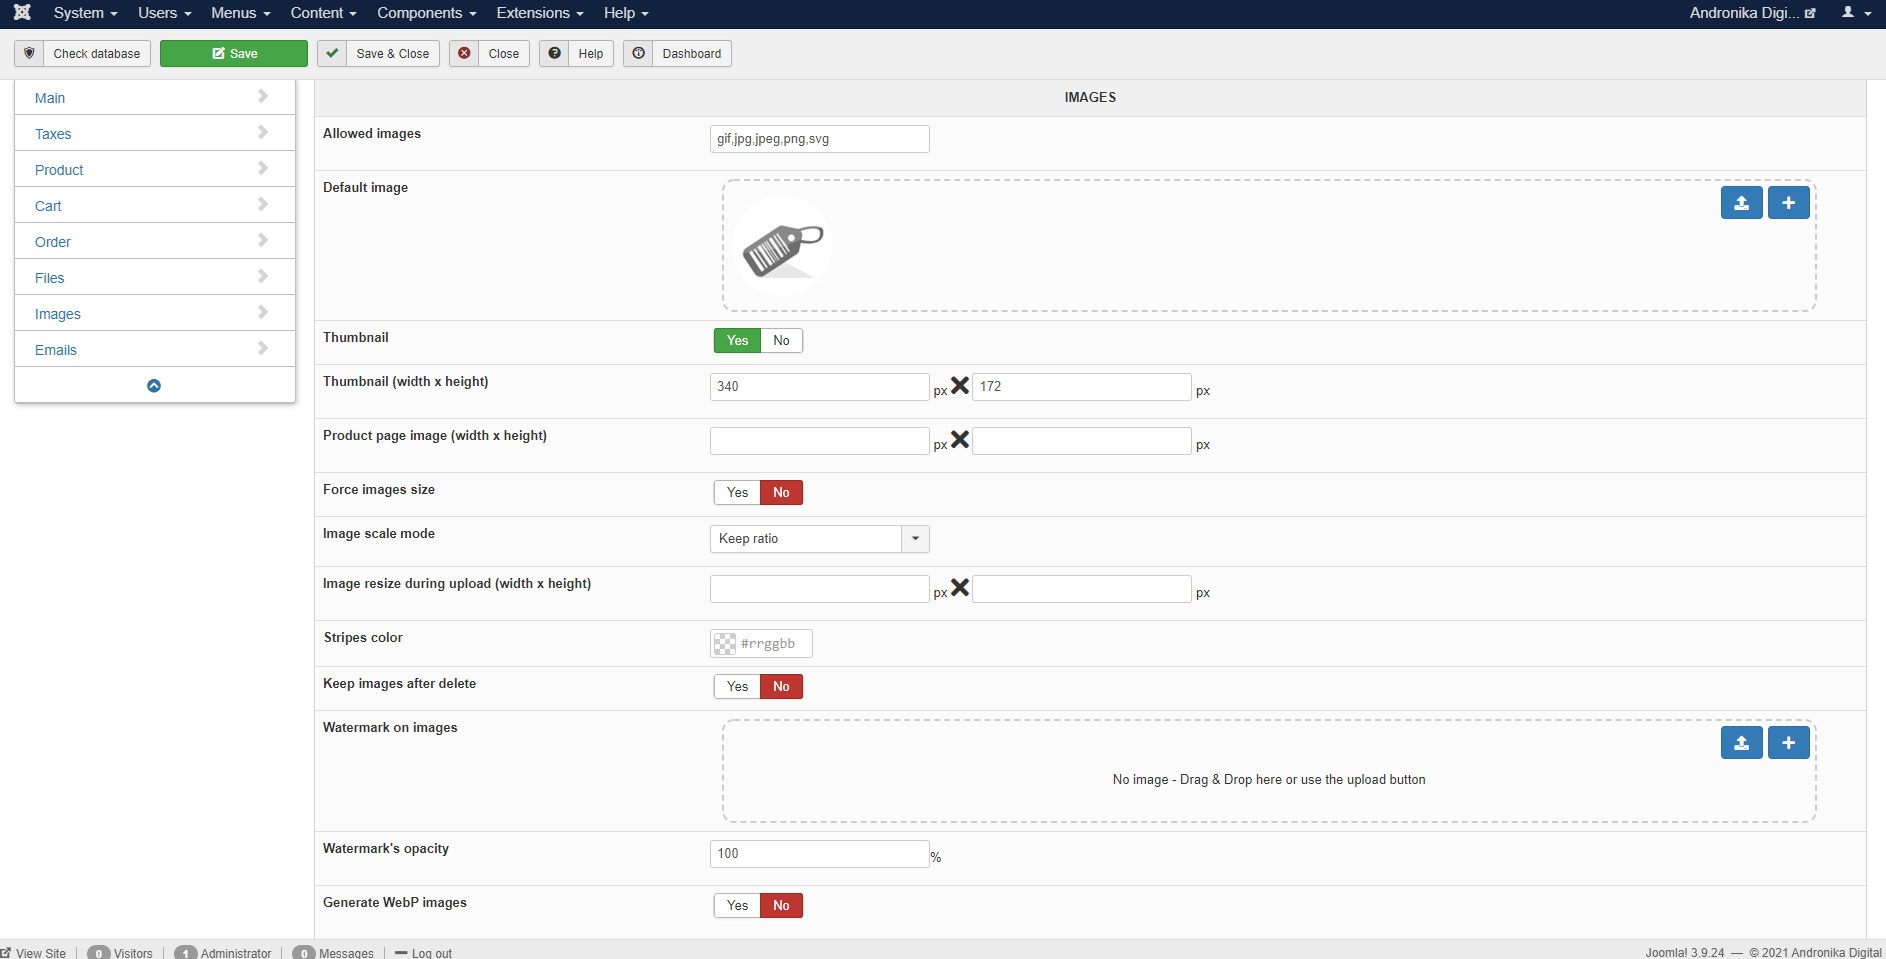Set Keep images after delete to Yes
Screen dimensions: 1886x959
737,686
